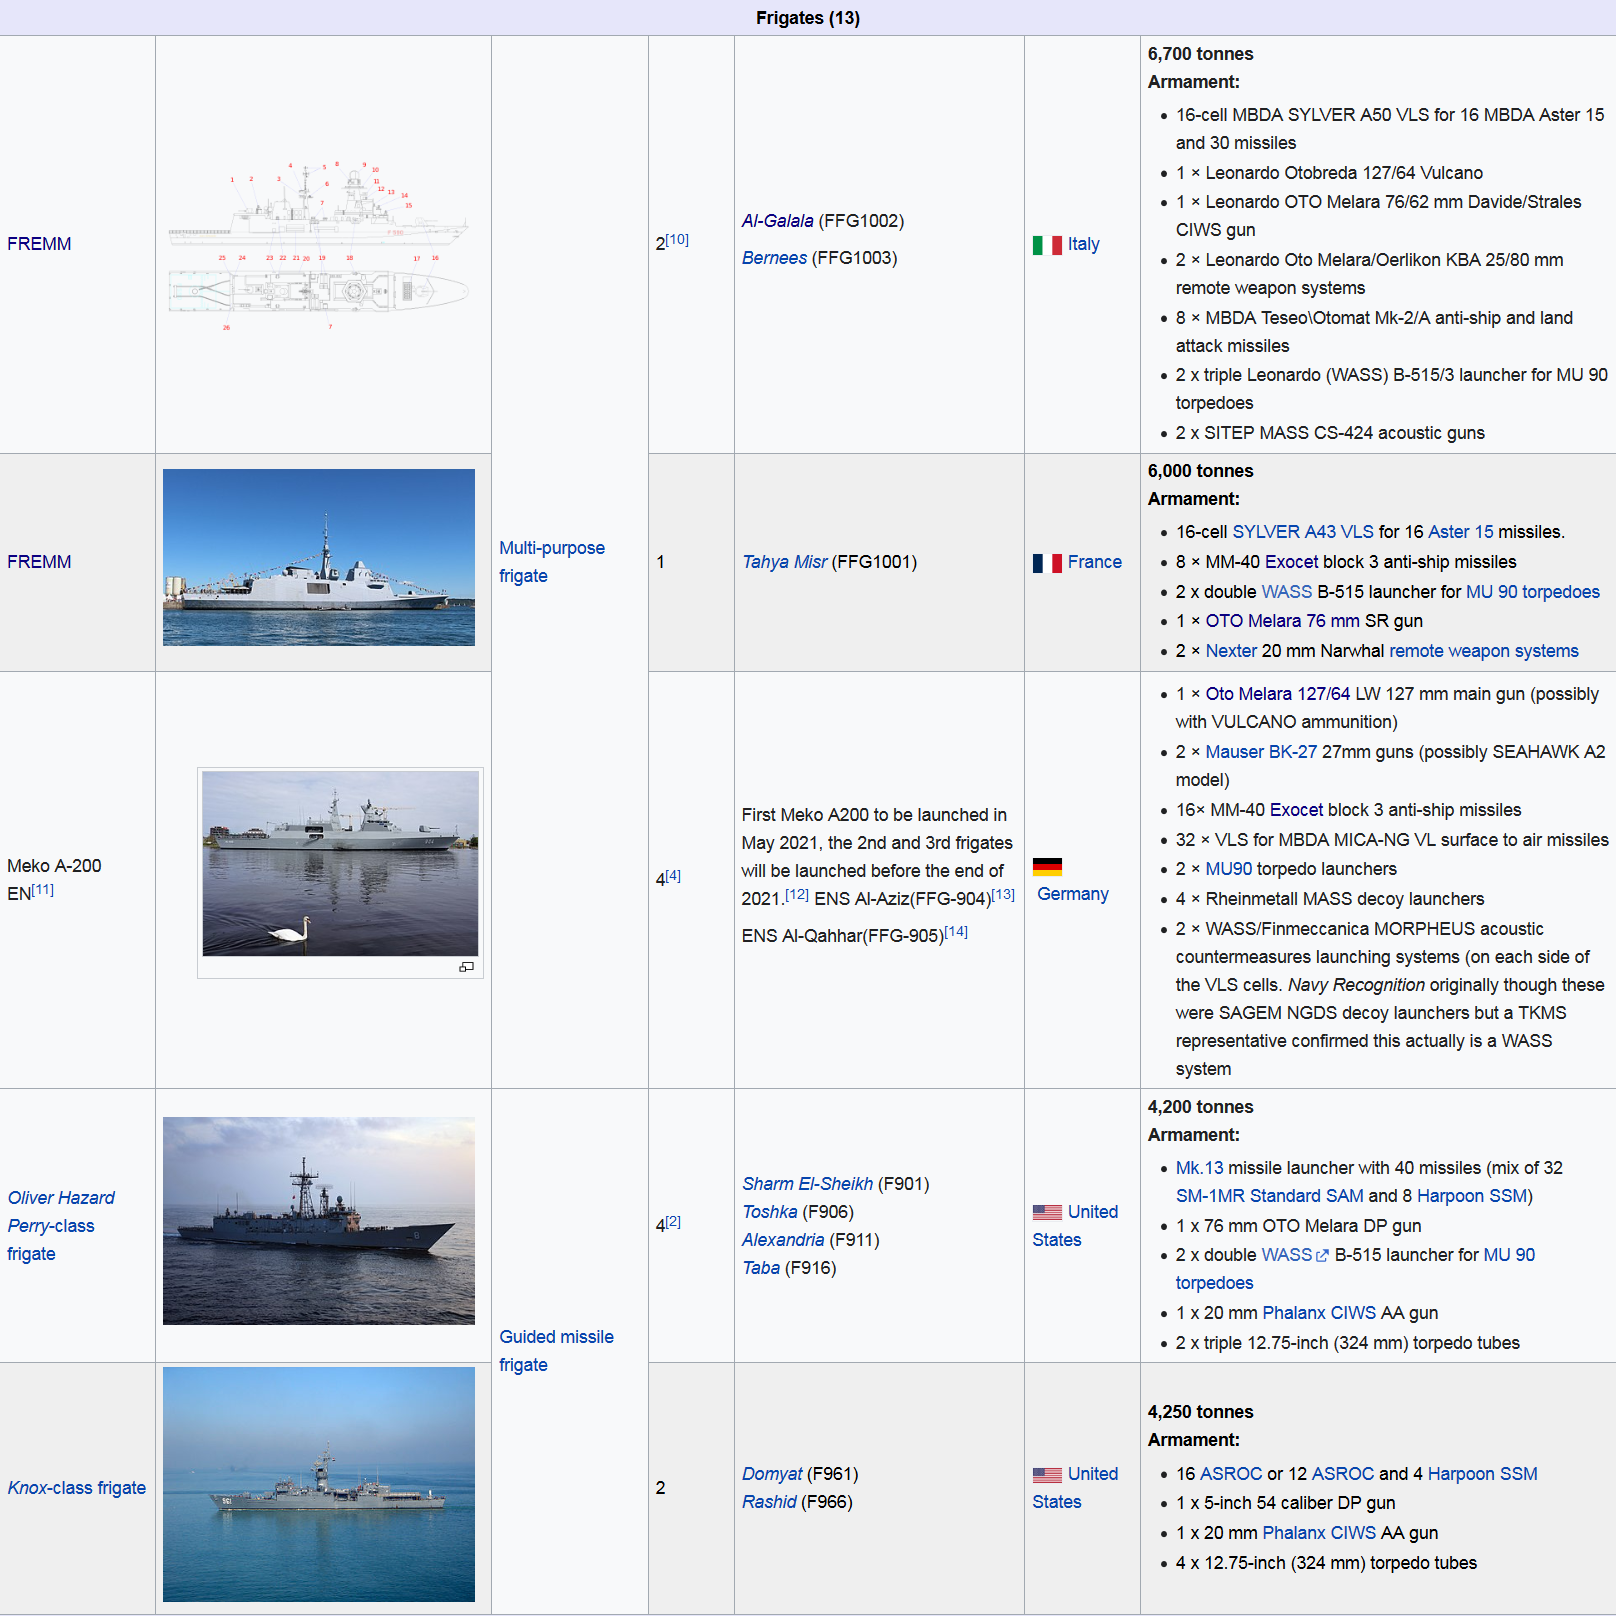Open United States link in Knox-class row
The image size is (1616, 1616).
click(x=1075, y=1488)
